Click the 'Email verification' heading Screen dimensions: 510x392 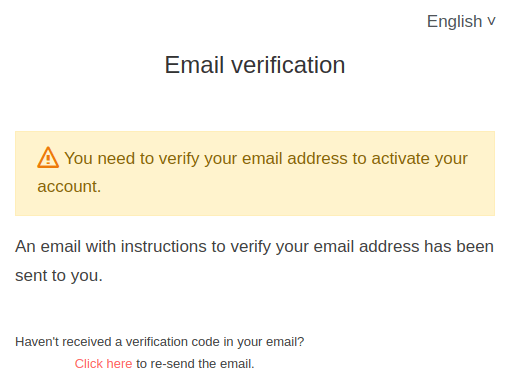tap(255, 65)
